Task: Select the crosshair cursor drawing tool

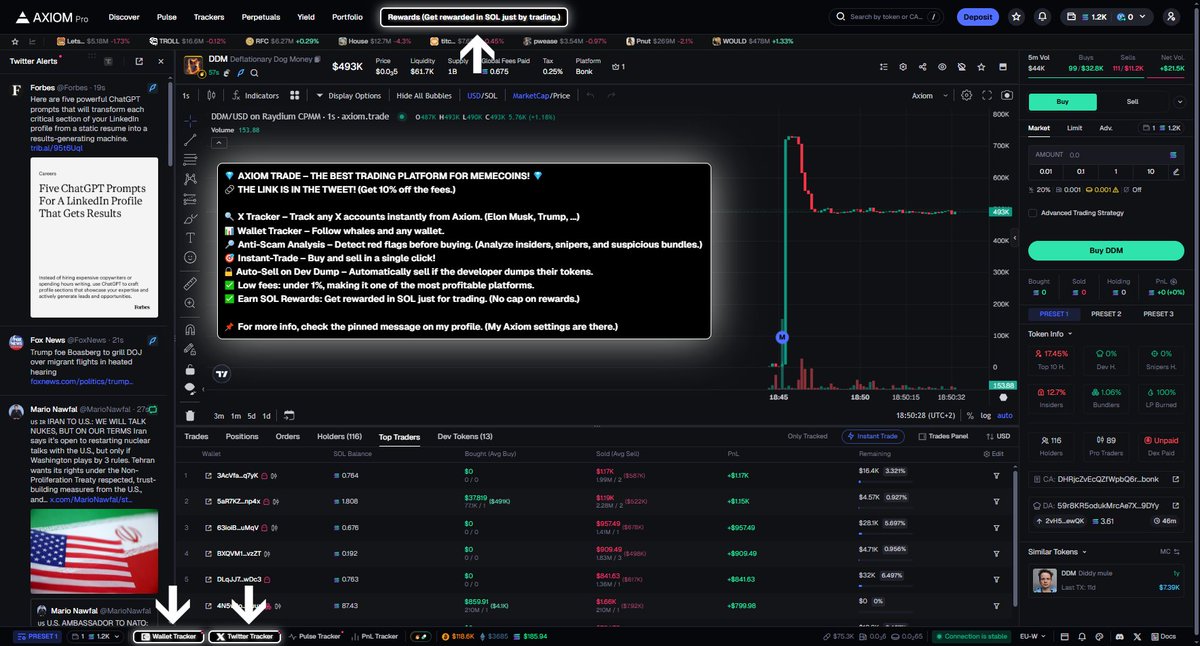Action: (190, 119)
